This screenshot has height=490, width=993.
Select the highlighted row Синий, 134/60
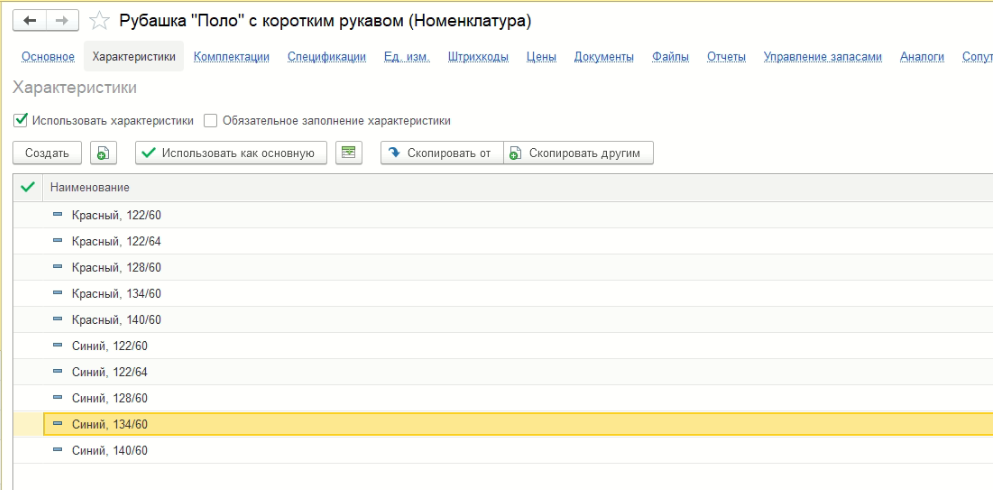[503, 424]
